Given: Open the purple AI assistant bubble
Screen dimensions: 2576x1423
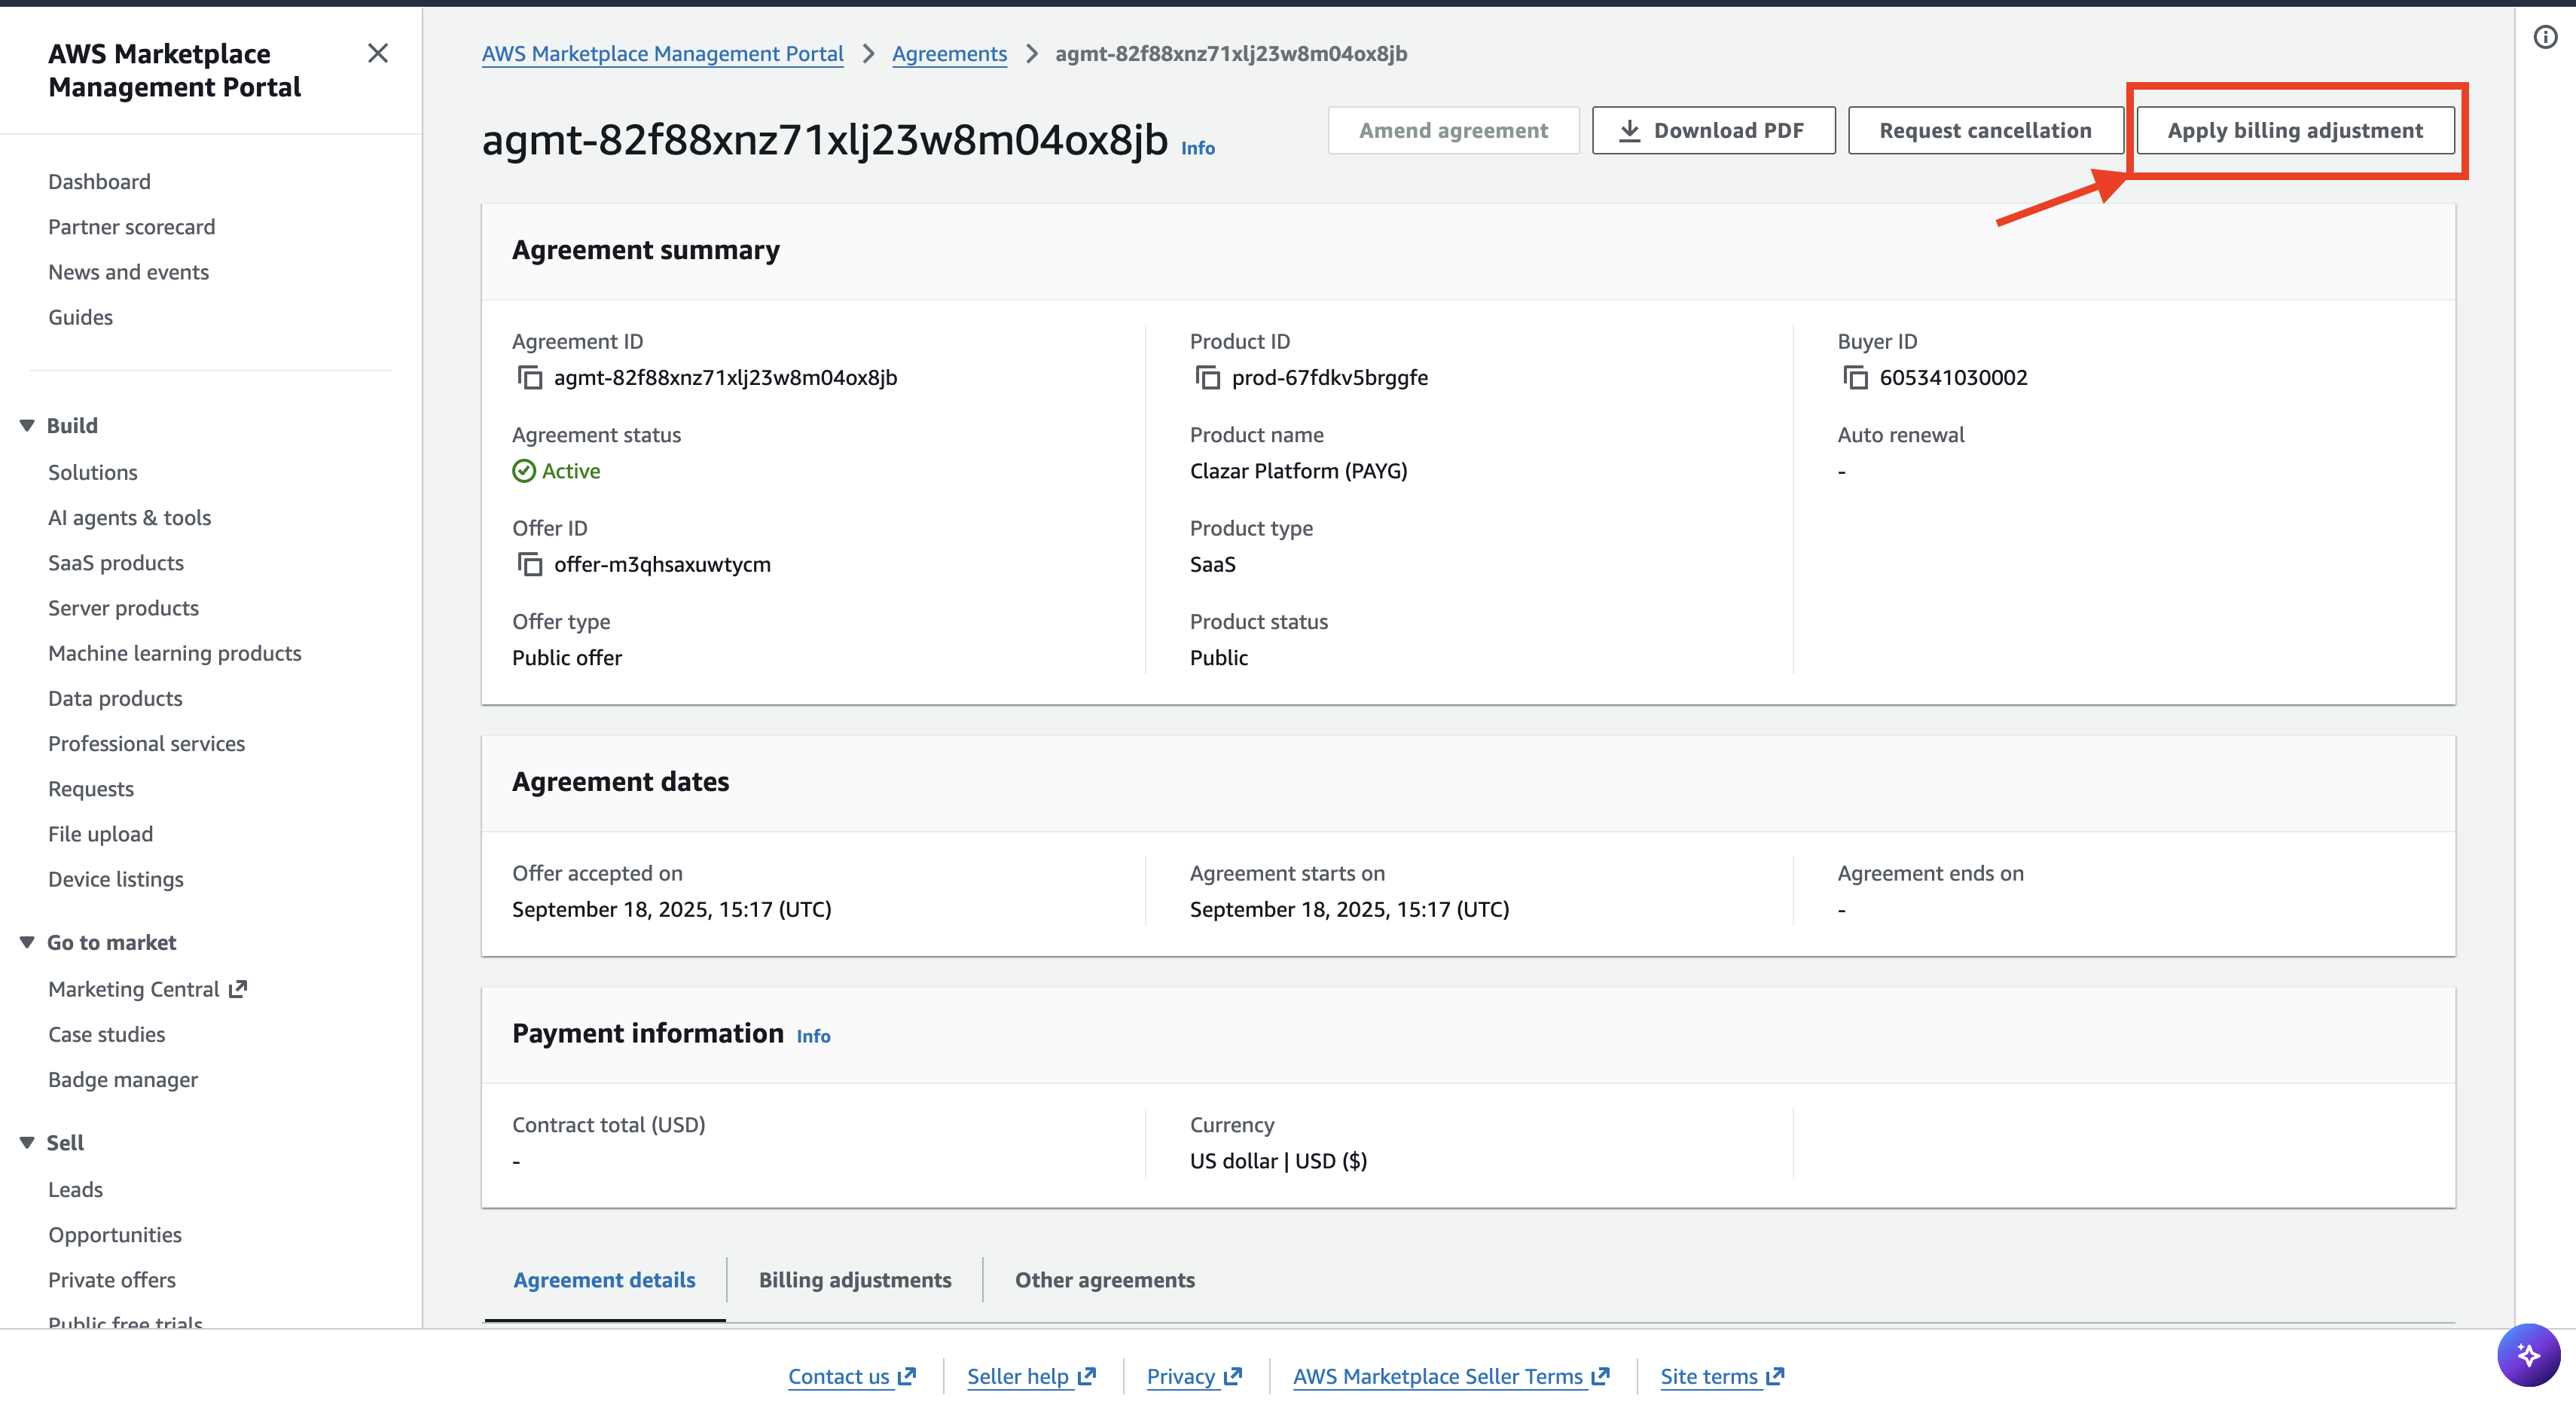Looking at the screenshot, I should (2528, 1355).
